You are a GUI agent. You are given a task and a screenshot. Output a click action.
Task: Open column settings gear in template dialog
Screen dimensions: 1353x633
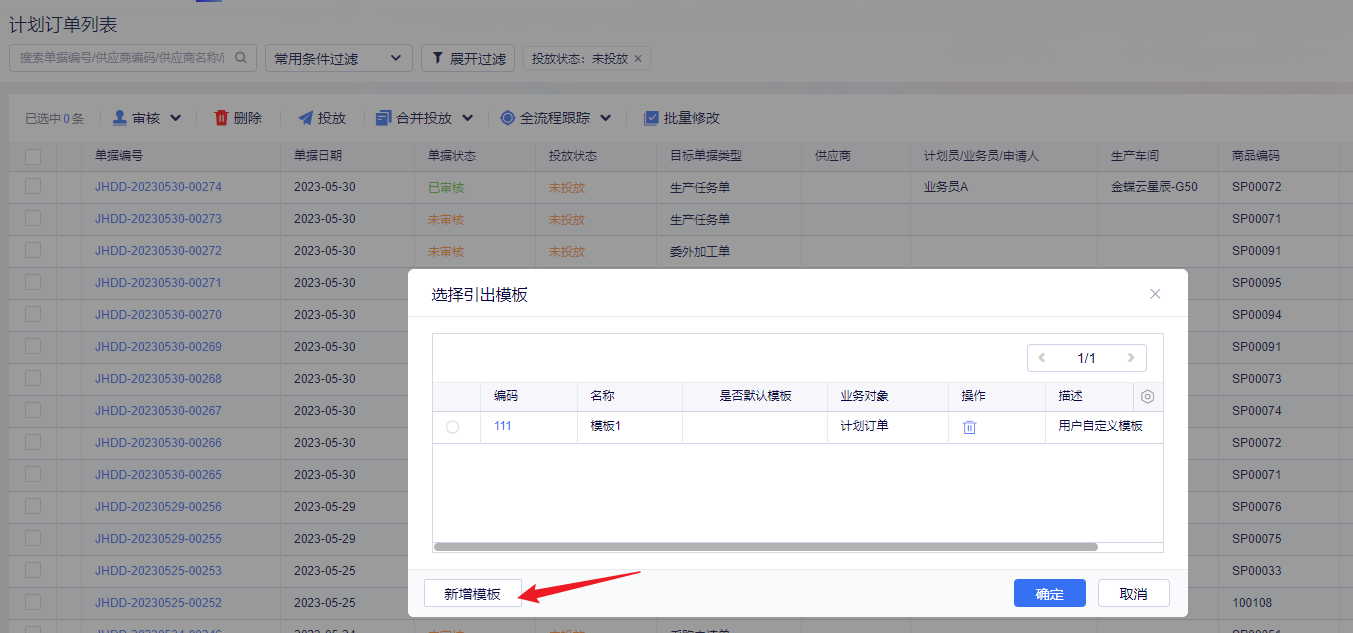click(x=1148, y=396)
